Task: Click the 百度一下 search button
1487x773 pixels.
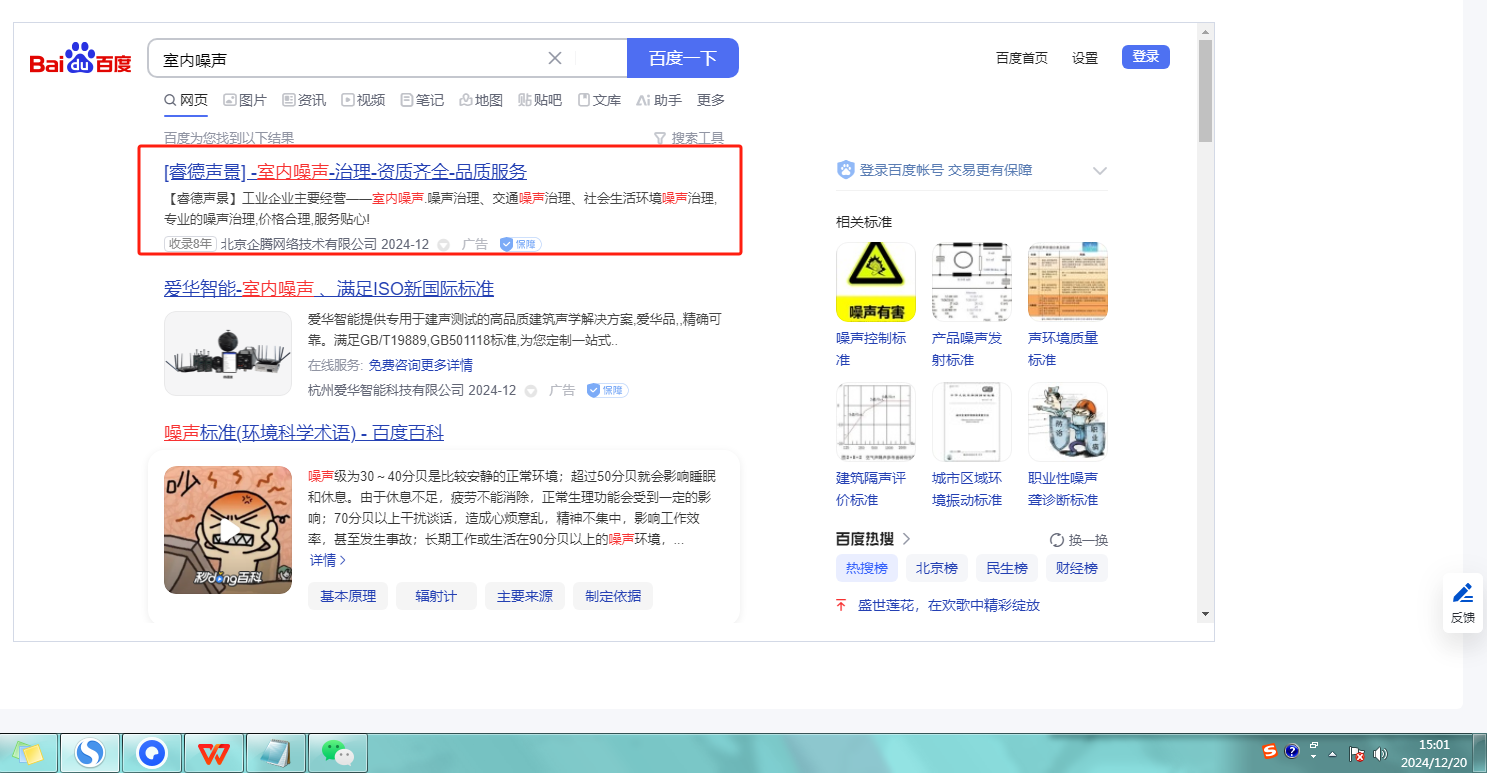Action: 683,58
